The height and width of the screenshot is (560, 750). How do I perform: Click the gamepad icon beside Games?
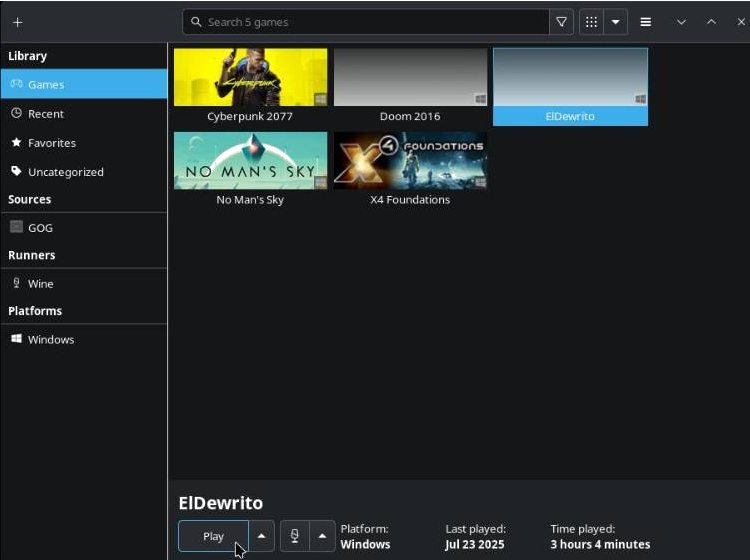(16, 84)
